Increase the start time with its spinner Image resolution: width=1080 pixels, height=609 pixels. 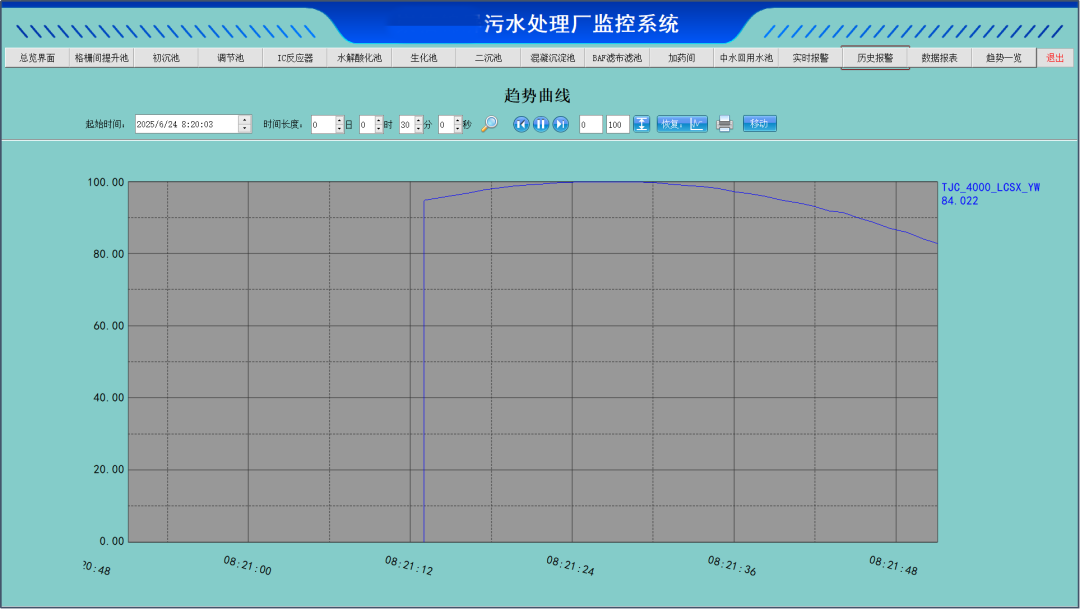(x=245, y=120)
